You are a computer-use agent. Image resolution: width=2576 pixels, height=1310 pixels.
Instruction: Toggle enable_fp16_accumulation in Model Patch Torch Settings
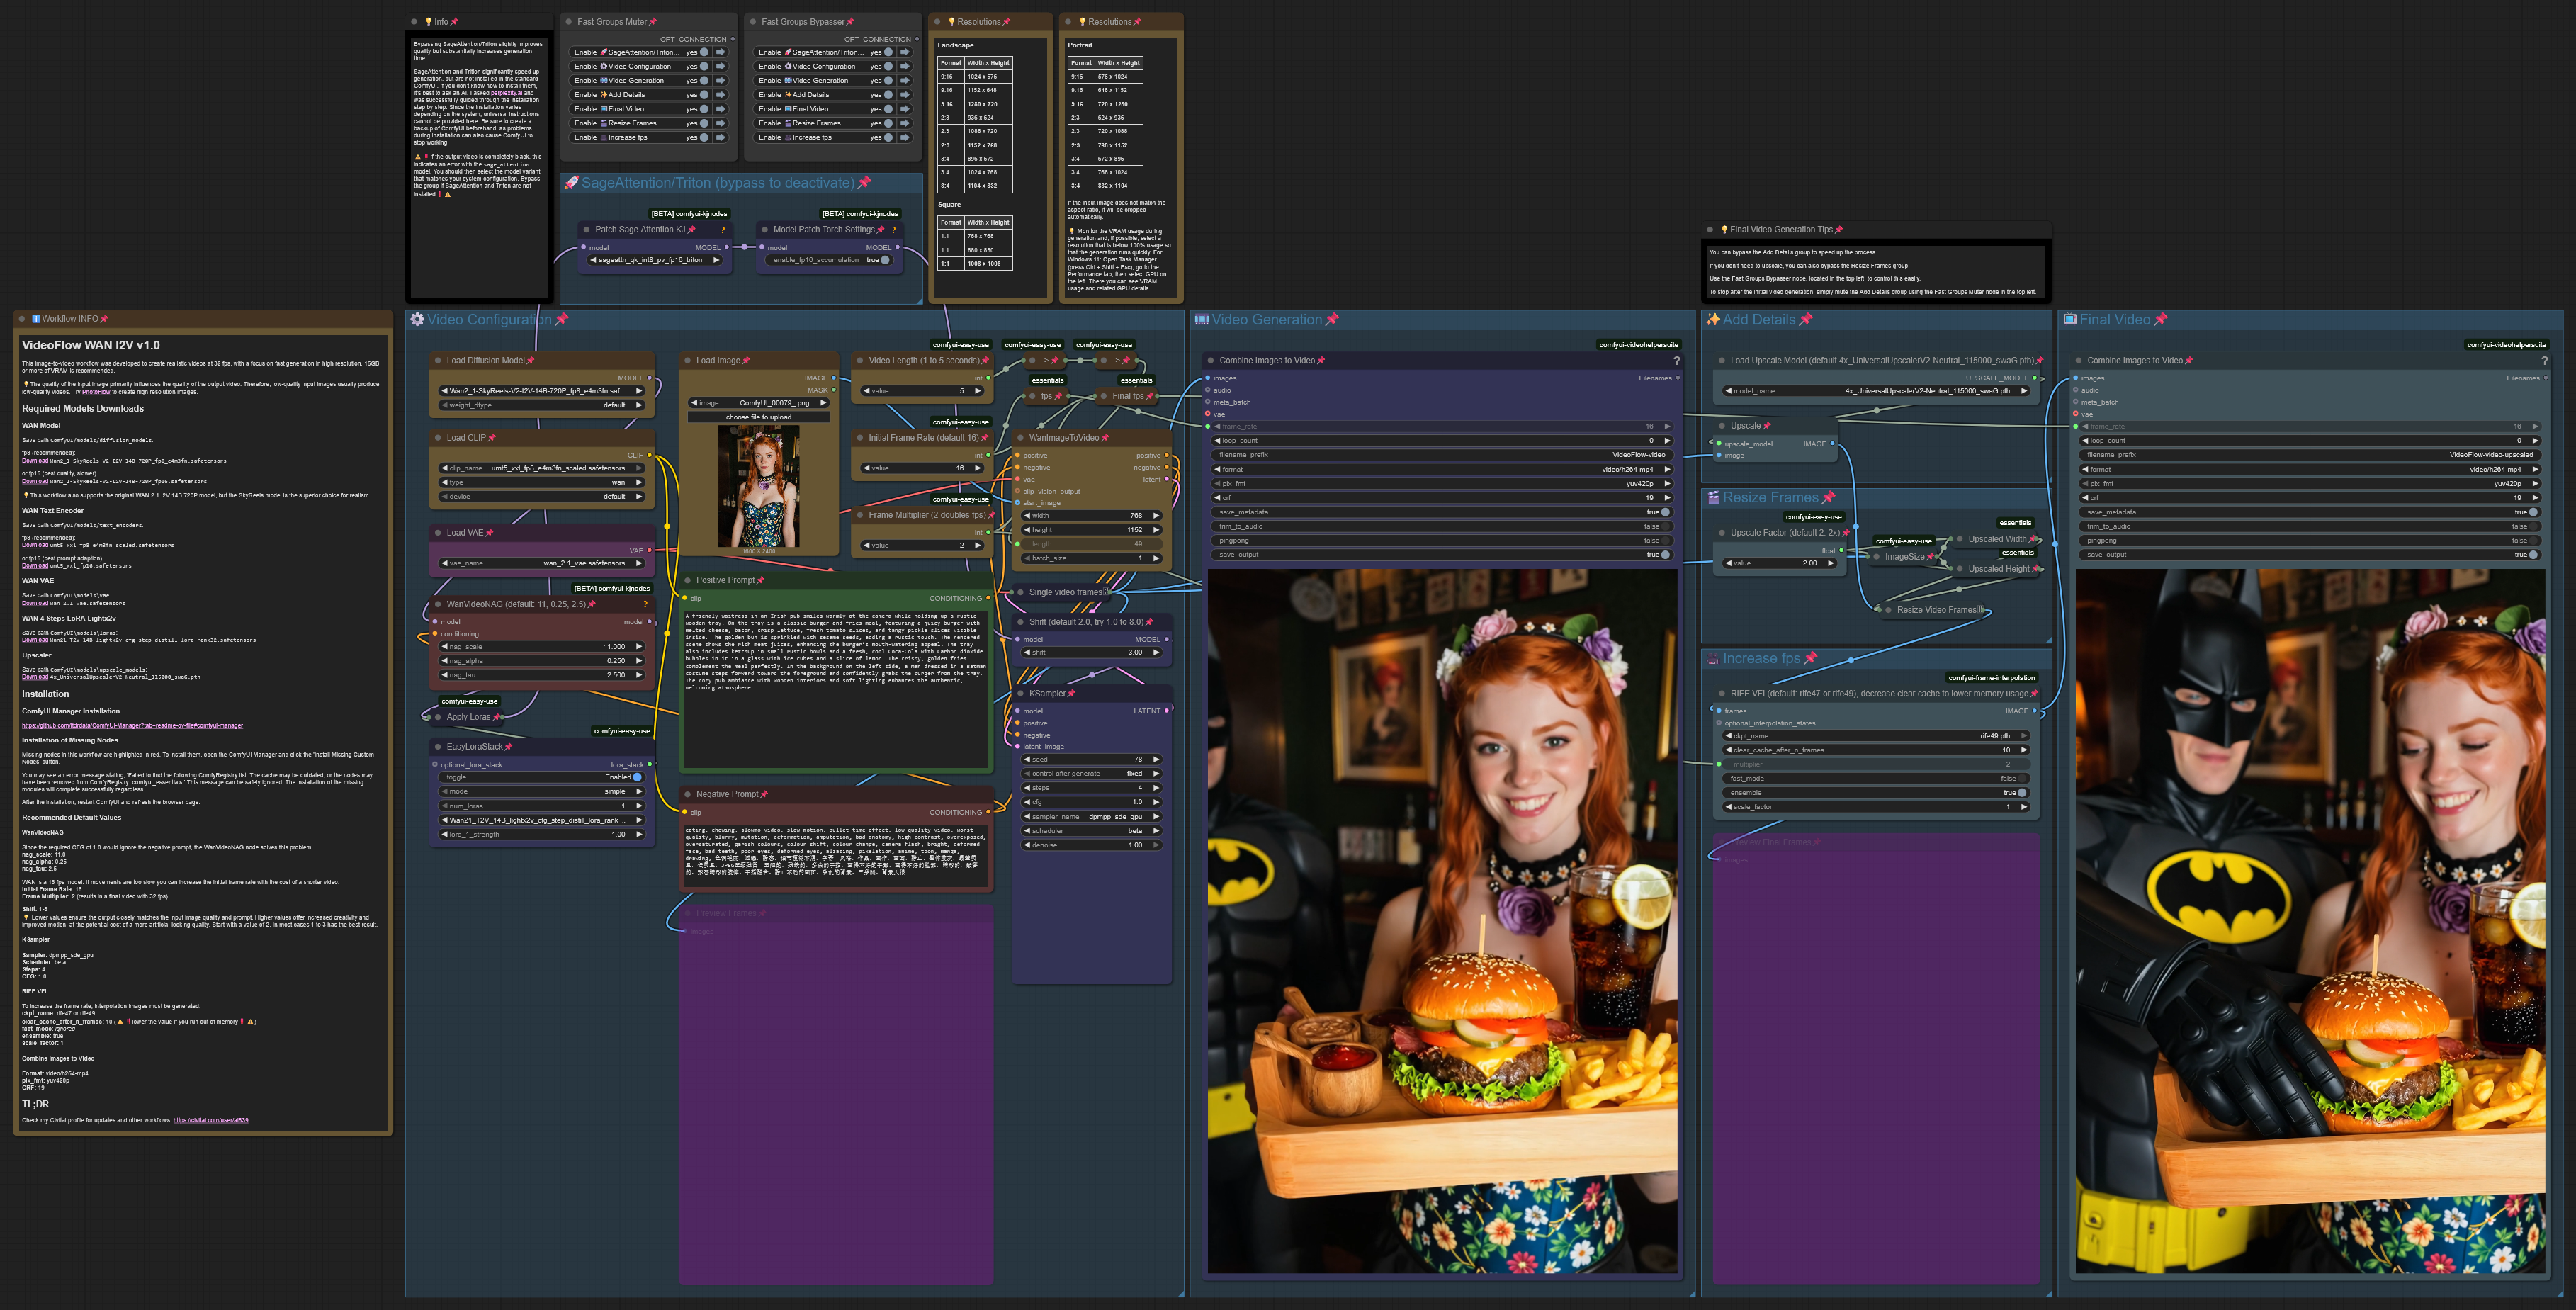click(x=884, y=260)
